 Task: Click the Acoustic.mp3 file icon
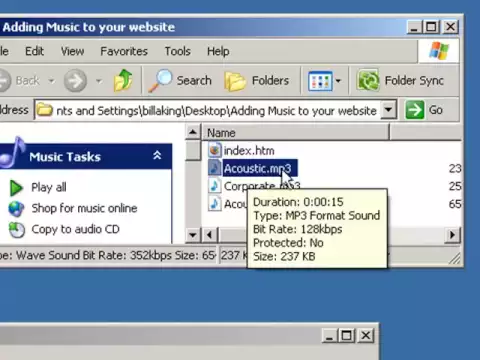coord(215,168)
